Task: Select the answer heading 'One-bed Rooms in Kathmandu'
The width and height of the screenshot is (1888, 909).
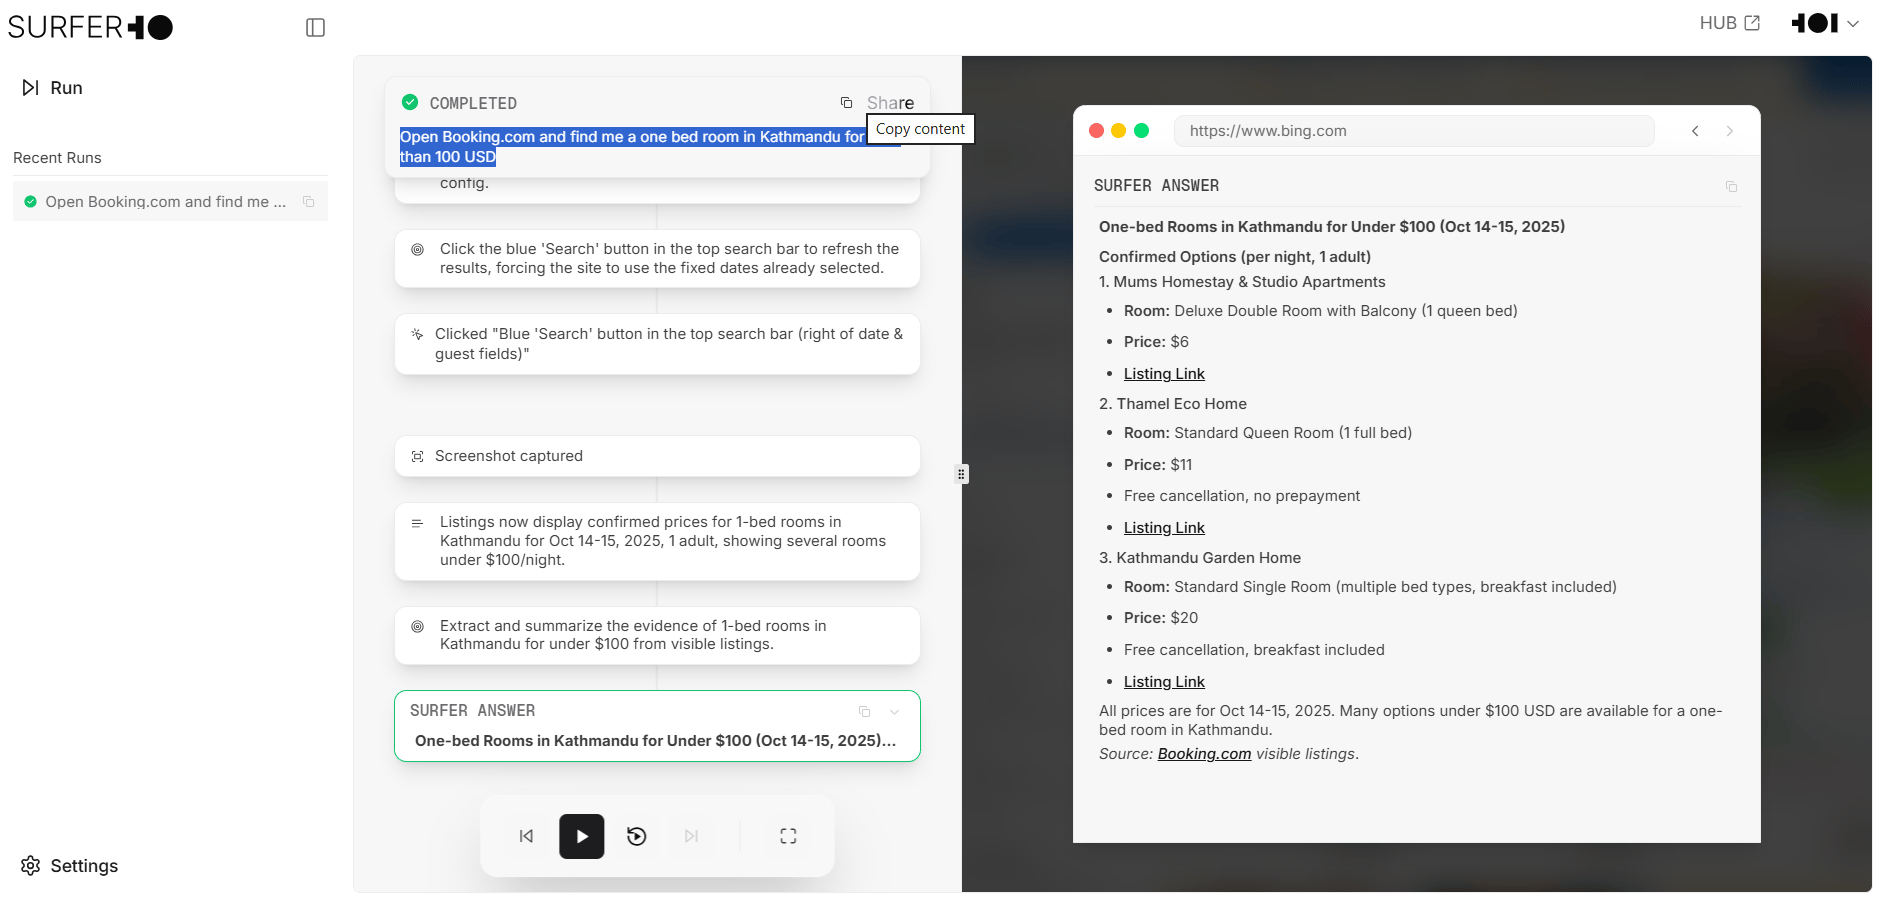Action: (x=1332, y=227)
